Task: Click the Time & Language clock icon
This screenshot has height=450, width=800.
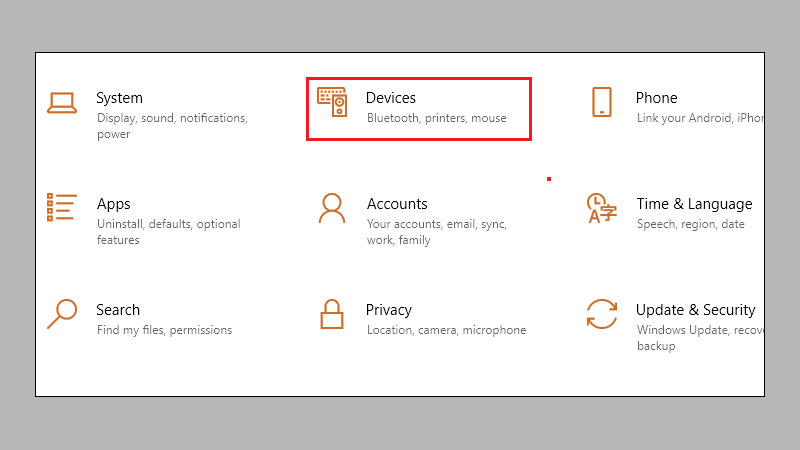Action: point(602,208)
